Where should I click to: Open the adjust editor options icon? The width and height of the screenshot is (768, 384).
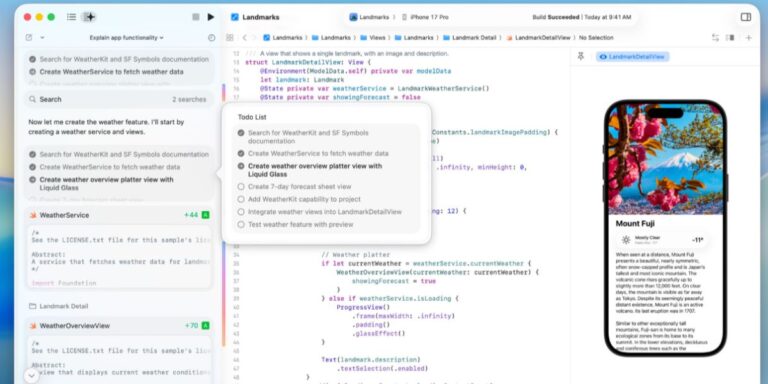click(x=730, y=38)
